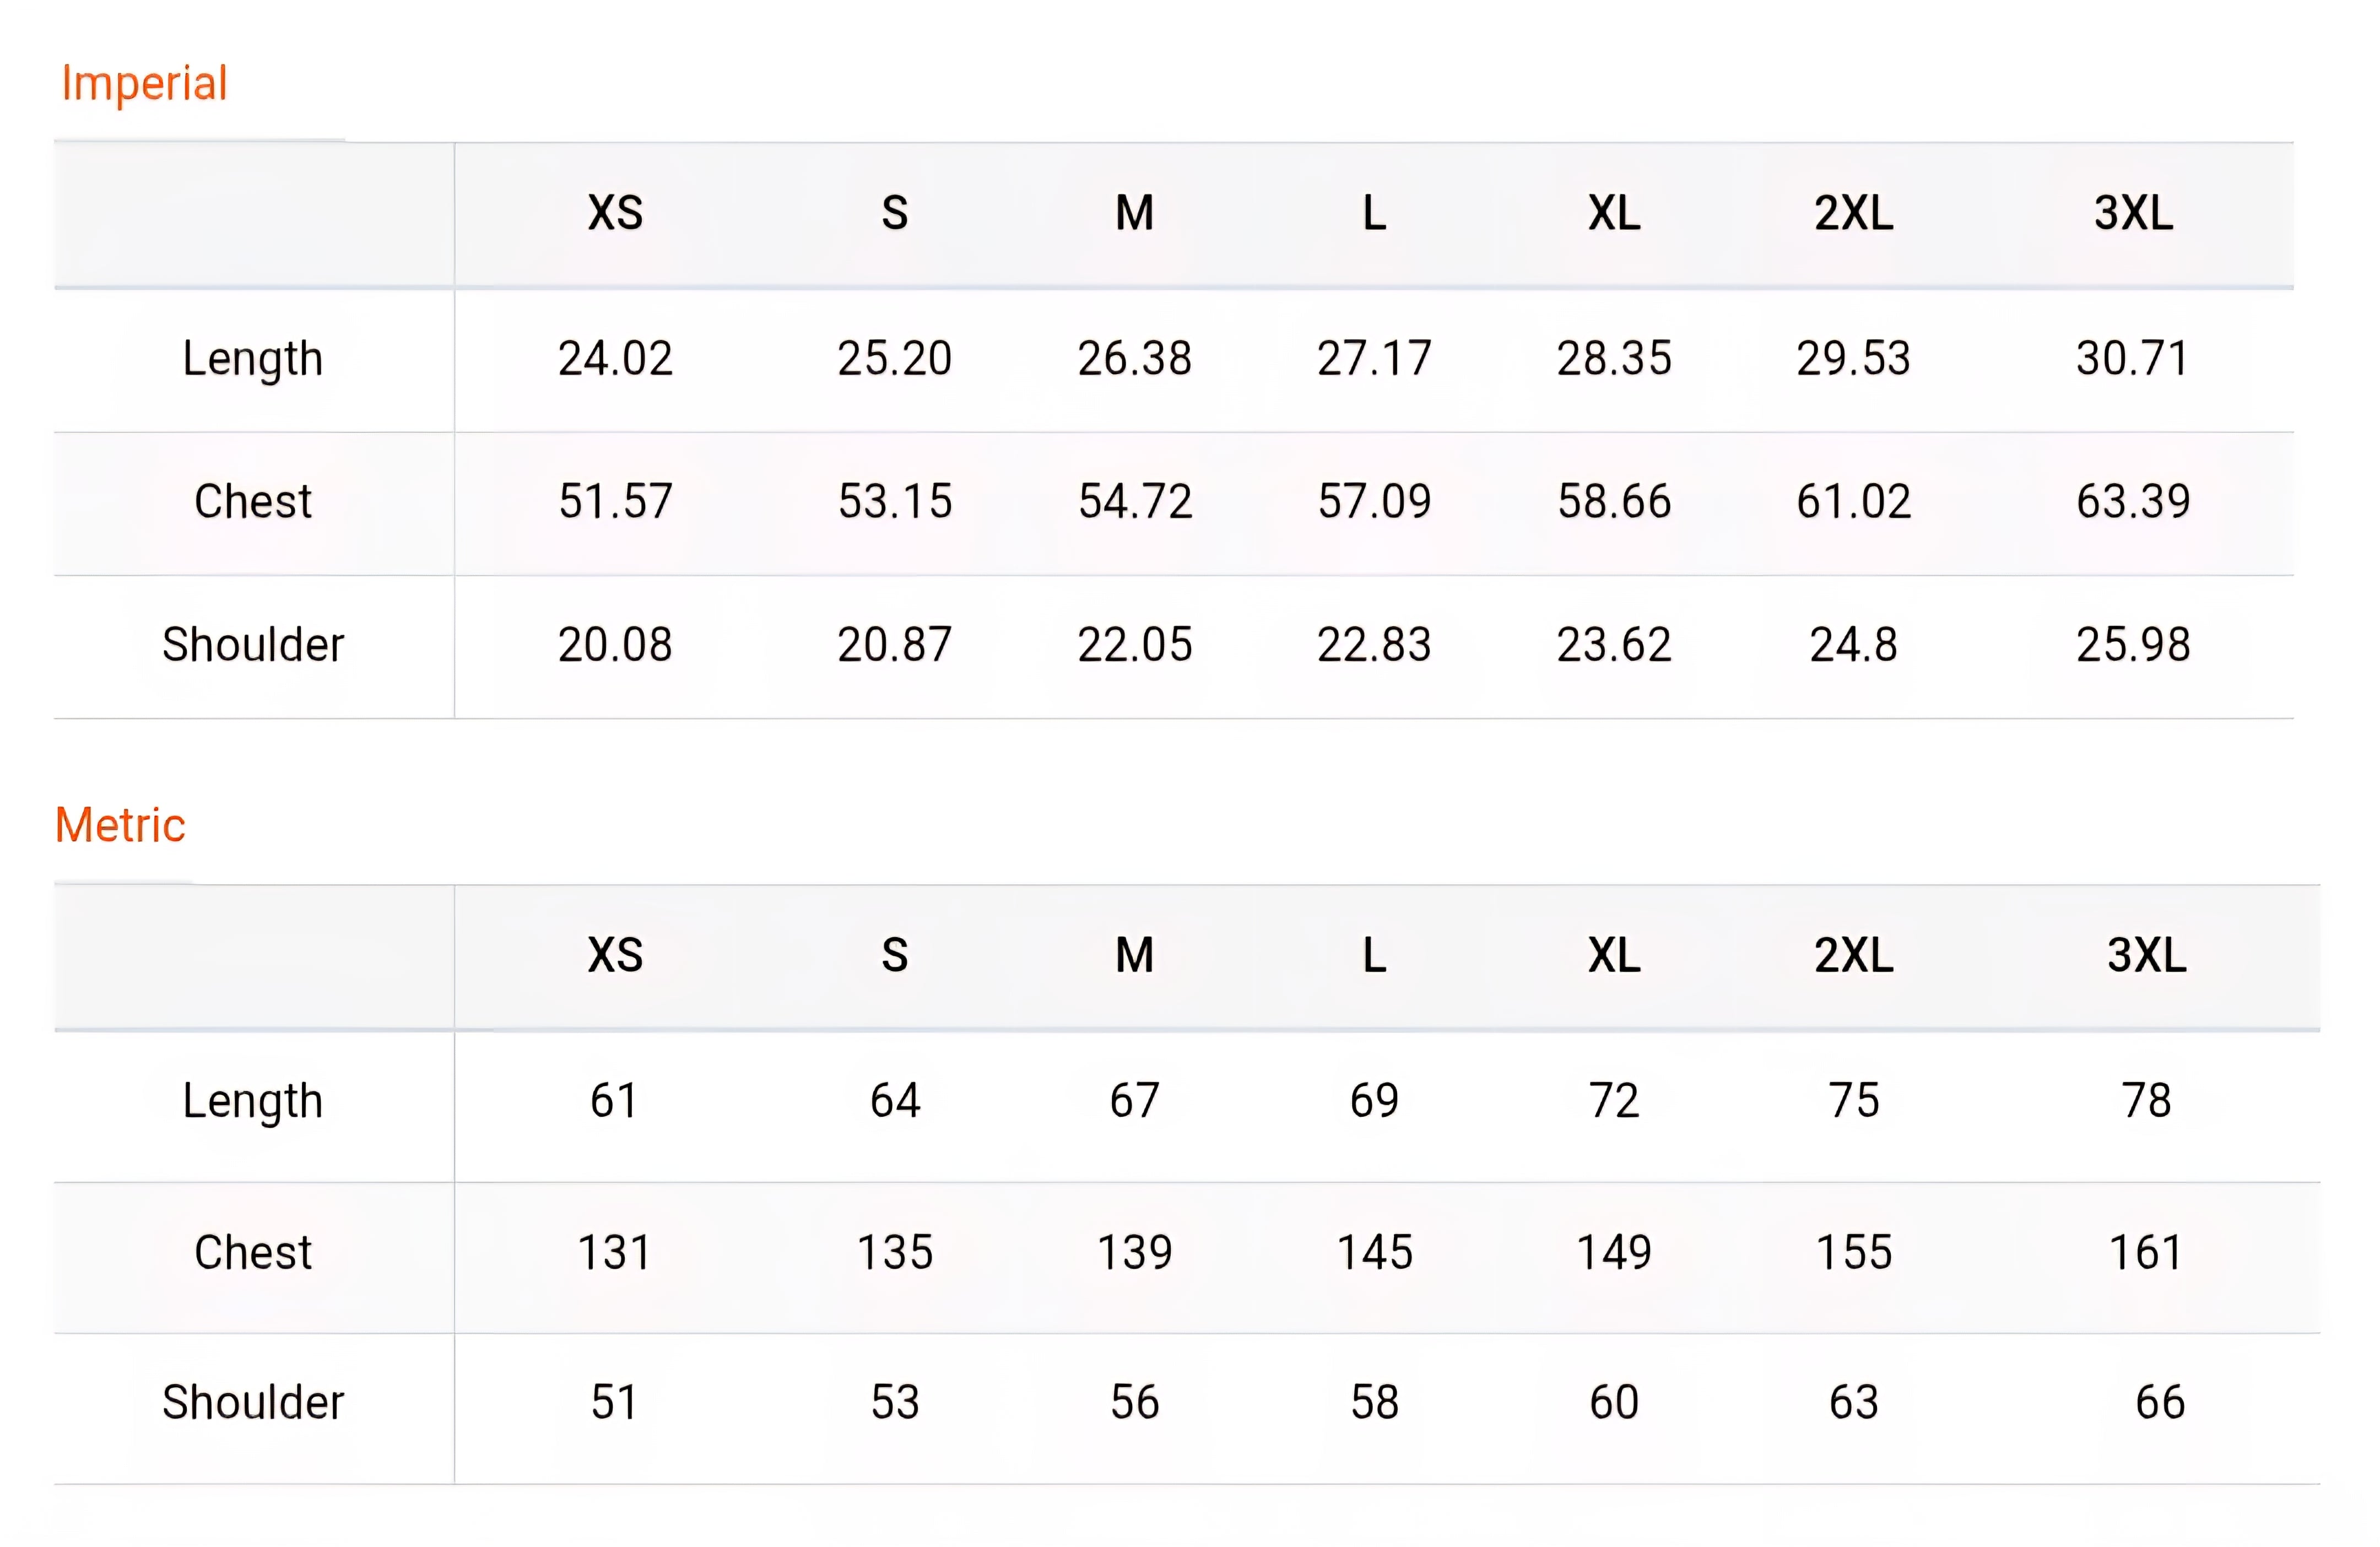The width and height of the screenshot is (2380, 1547).
Task: Select the 57.09 chest value
Action: tap(1374, 501)
